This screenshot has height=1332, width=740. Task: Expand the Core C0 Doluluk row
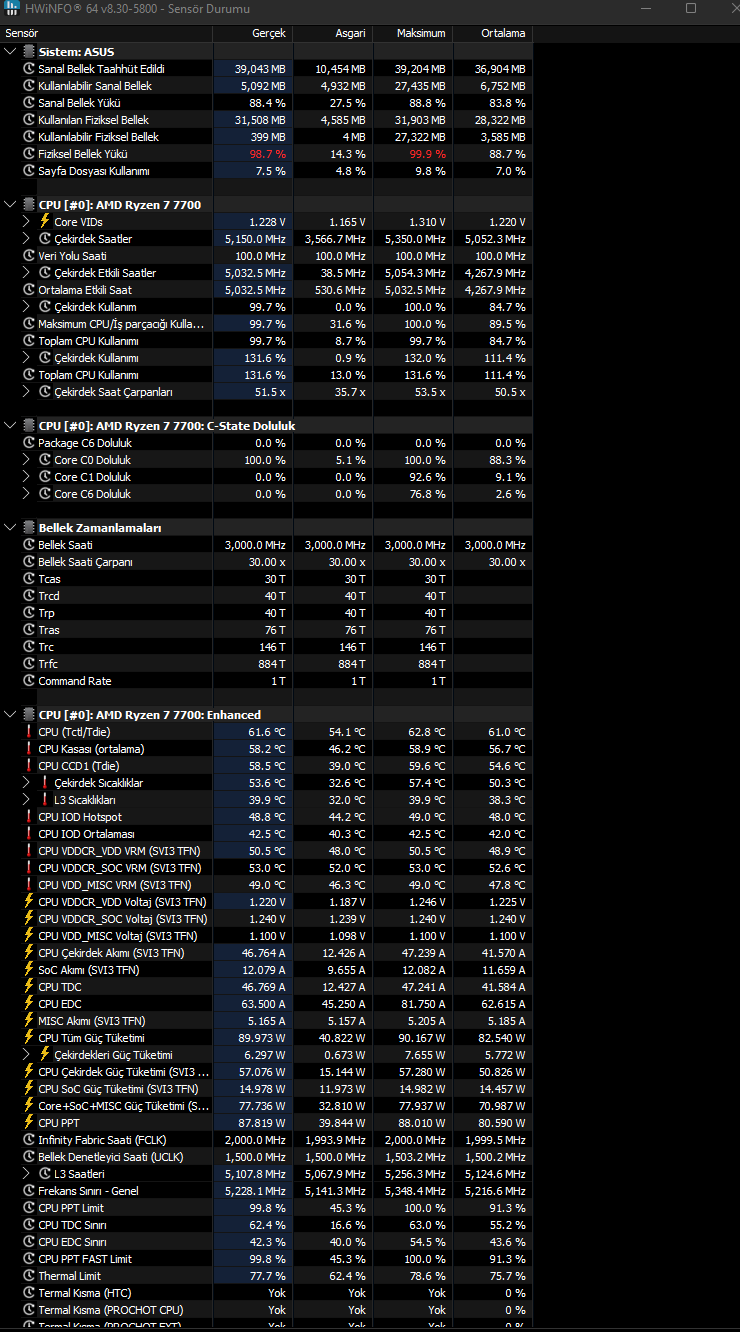(x=26, y=460)
